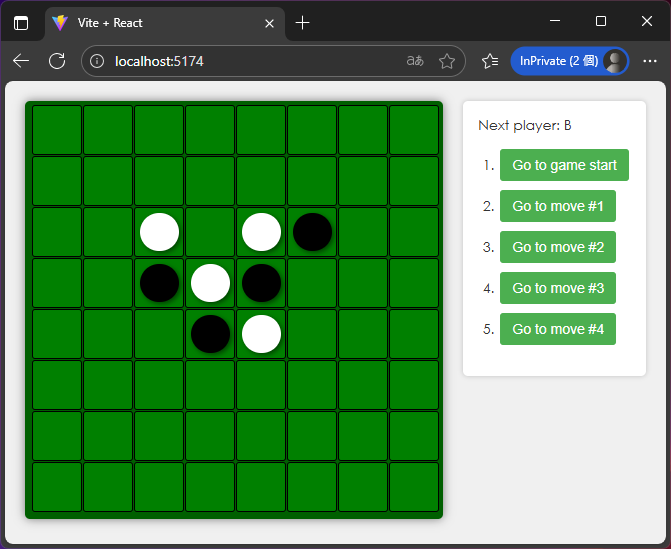This screenshot has width=671, height=549.
Task: Open the tab actions menu icon
Action: tap(21, 22)
